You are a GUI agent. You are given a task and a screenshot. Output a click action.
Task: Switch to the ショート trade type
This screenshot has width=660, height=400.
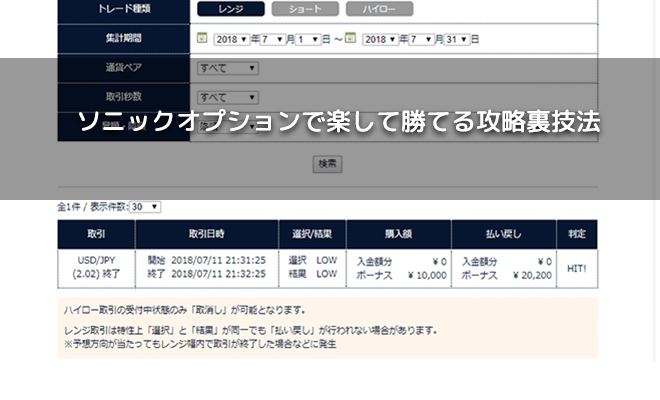[305, 9]
